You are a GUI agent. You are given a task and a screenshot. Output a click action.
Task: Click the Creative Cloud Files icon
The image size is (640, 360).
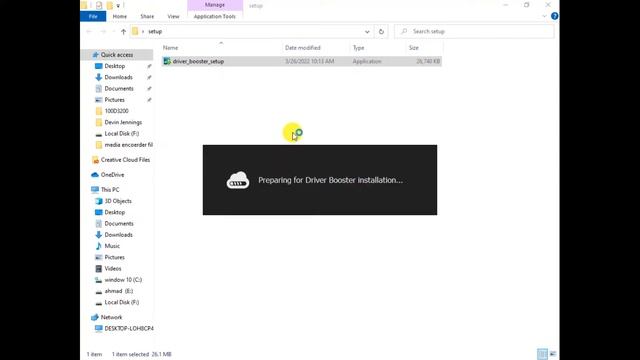coord(95,160)
